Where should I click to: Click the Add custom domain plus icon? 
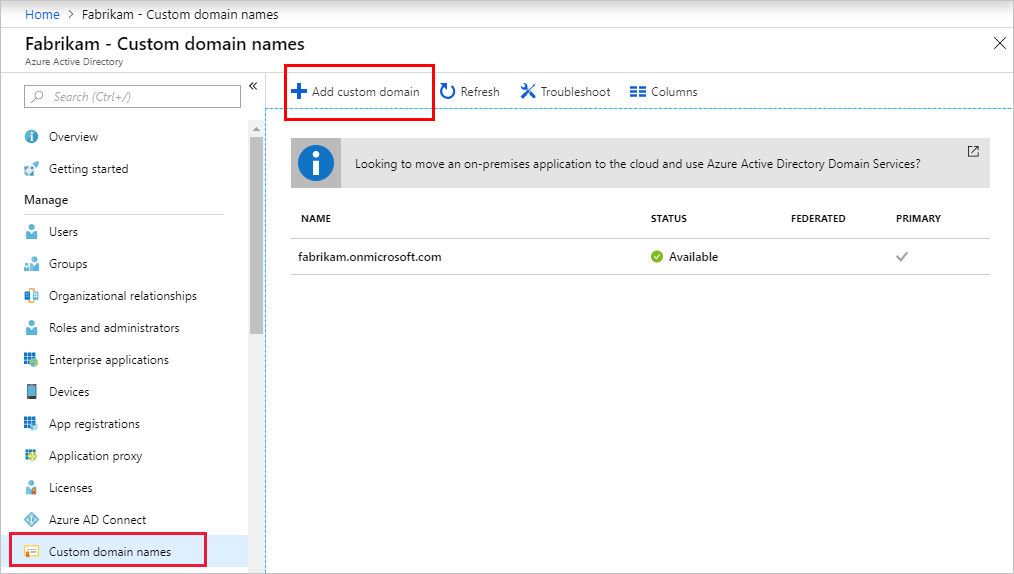click(298, 92)
